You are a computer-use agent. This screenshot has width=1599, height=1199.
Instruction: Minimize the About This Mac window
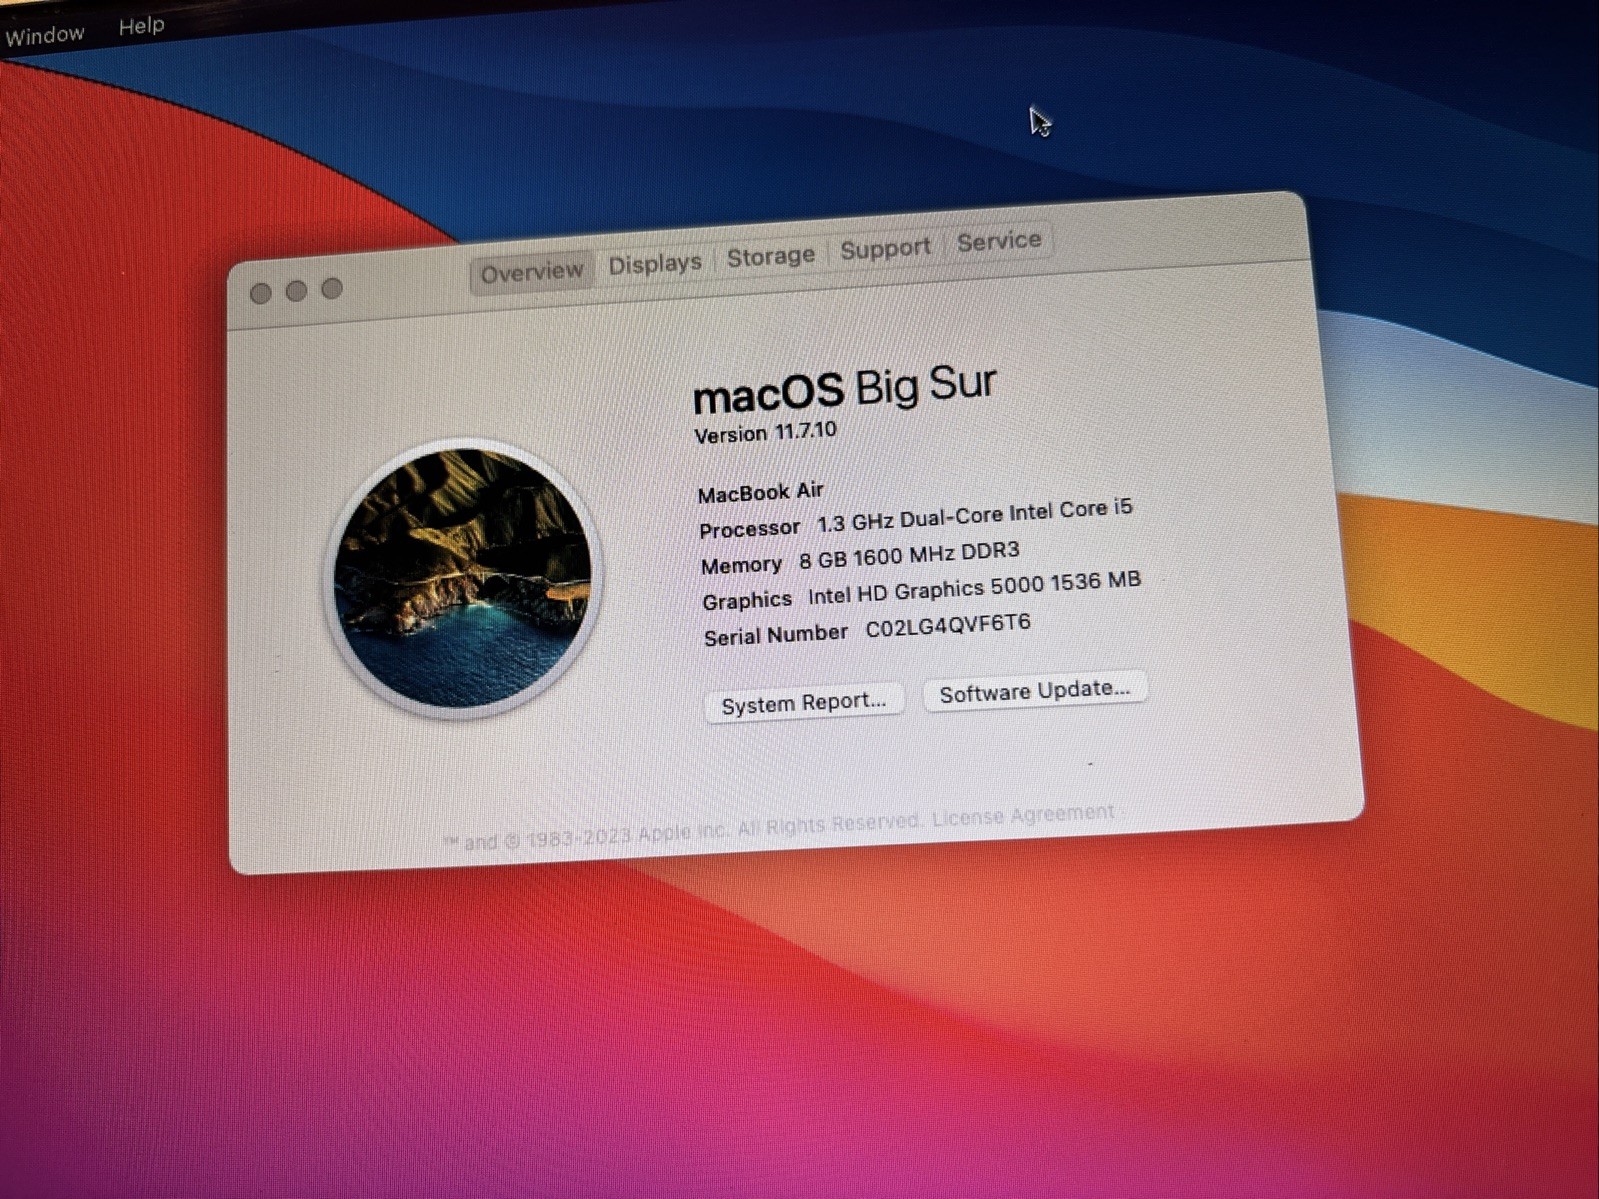pos(296,291)
